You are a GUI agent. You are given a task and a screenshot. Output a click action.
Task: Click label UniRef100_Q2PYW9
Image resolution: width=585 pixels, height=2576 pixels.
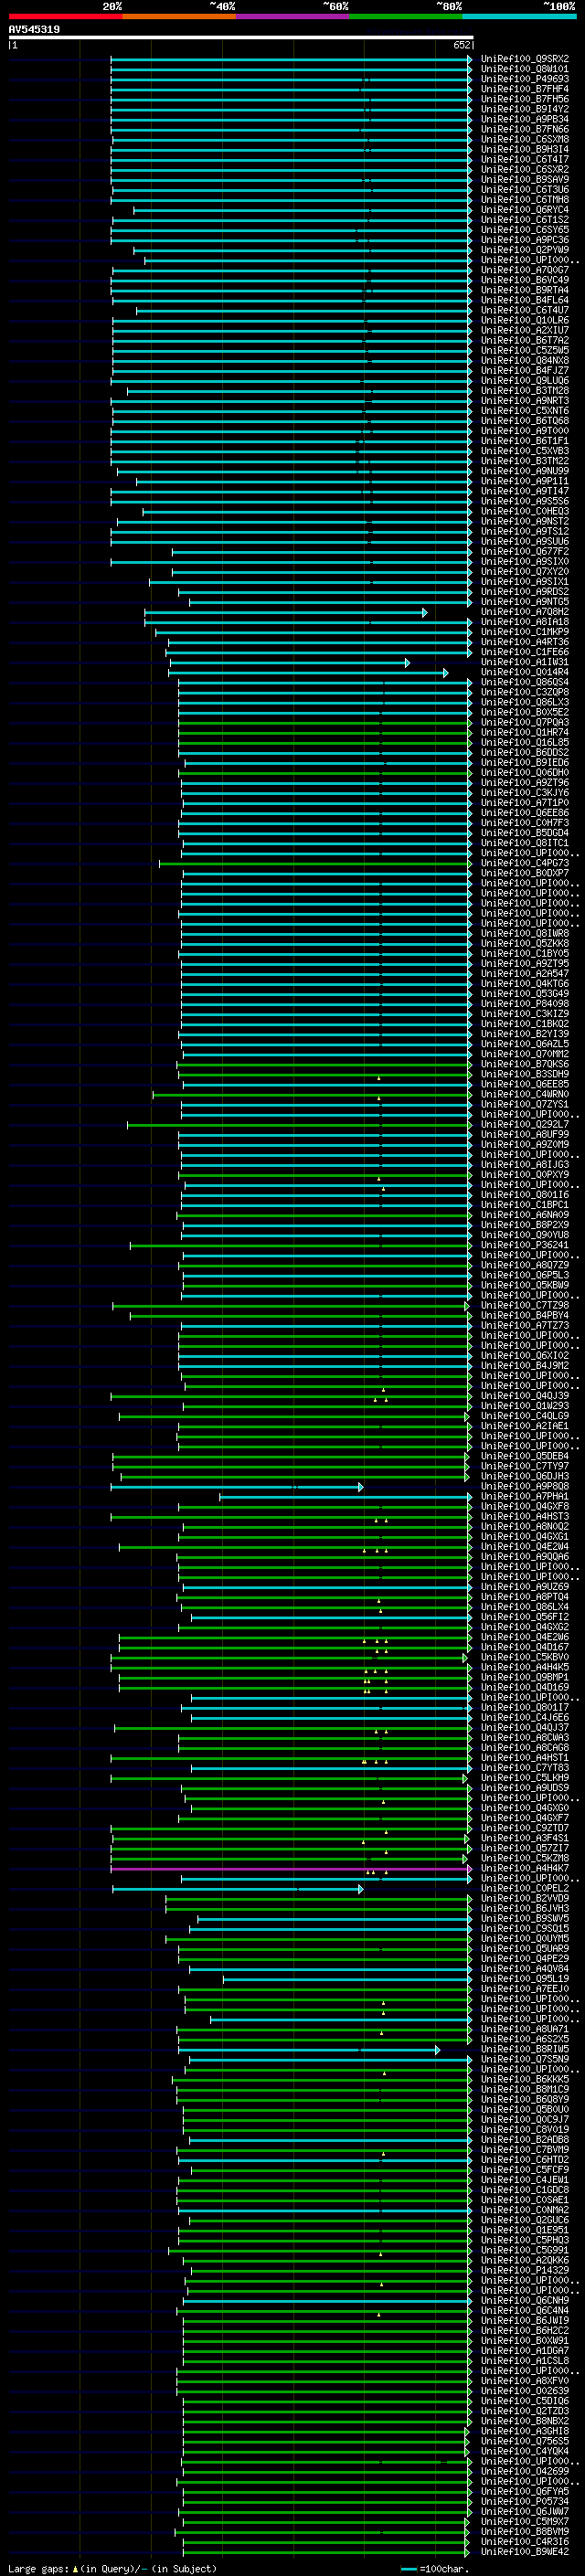[525, 250]
